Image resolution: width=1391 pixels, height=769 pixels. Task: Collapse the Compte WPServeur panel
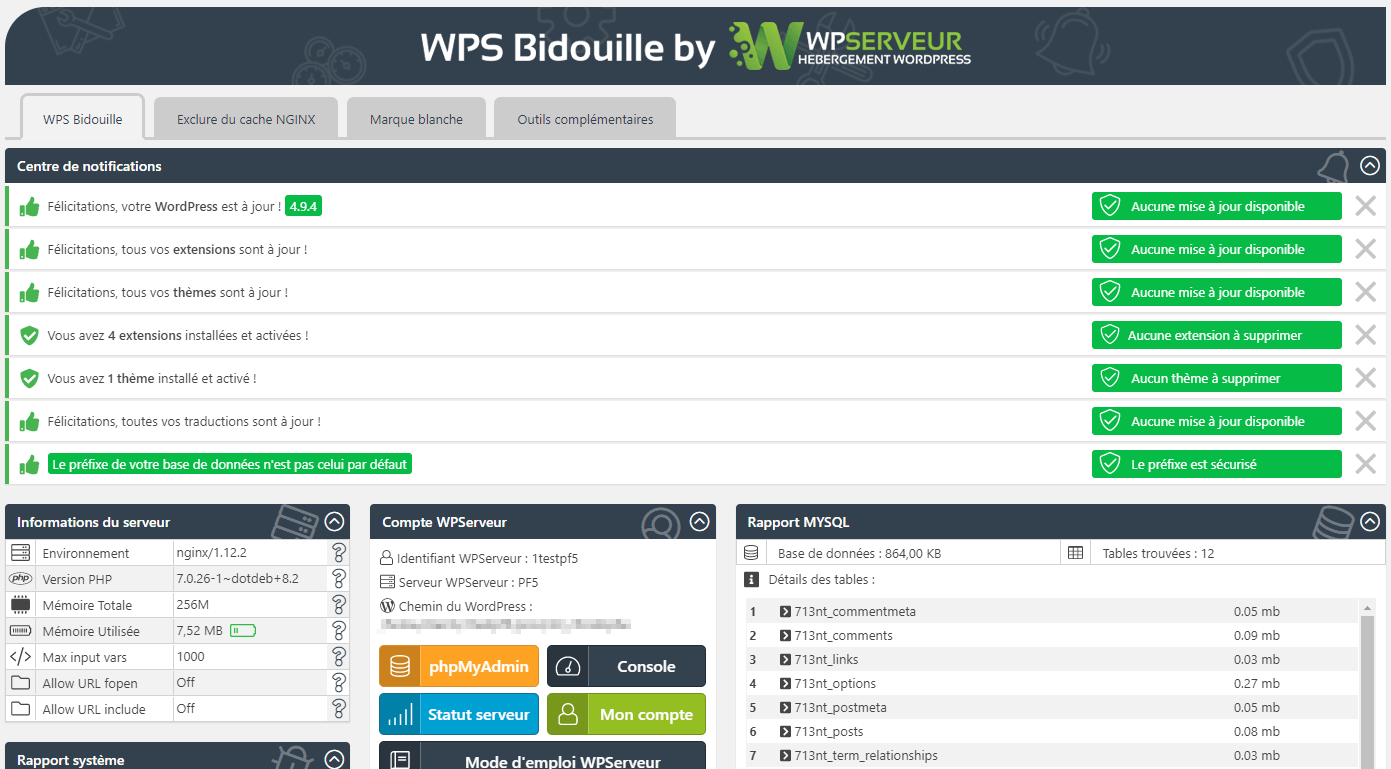tap(700, 521)
